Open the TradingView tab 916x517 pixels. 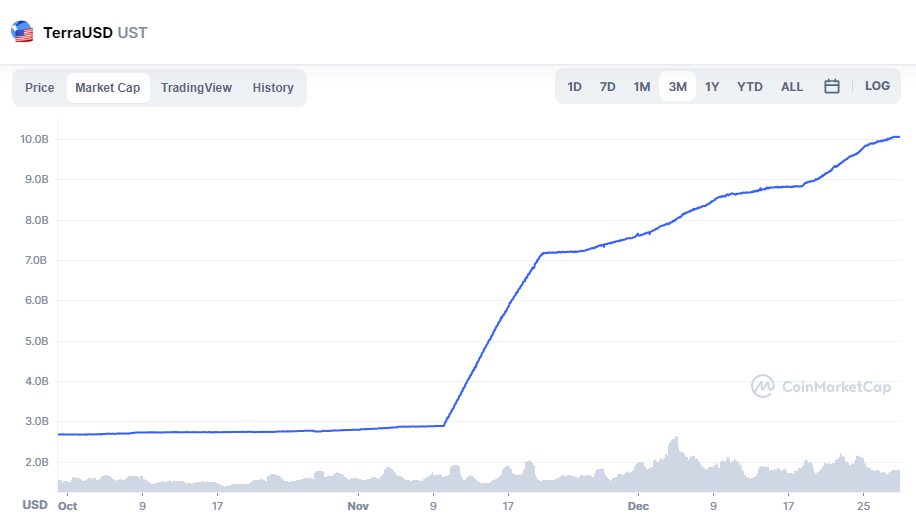(196, 88)
